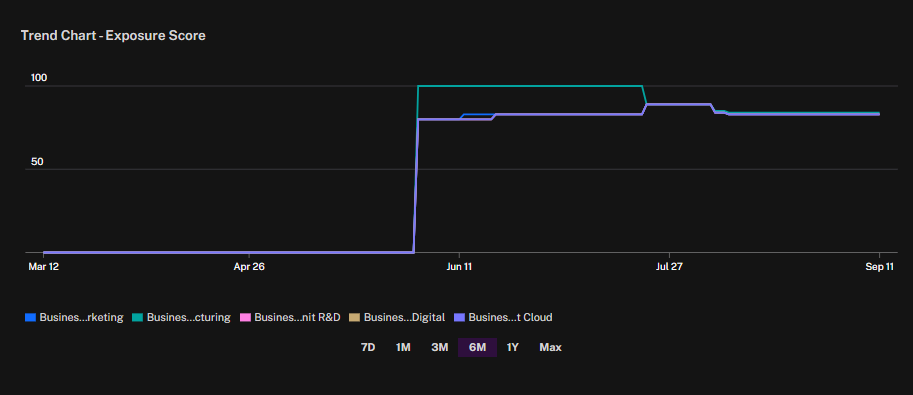This screenshot has width=913, height=395.
Task: Click the Jul 27 axis marker
Action: 669,267
